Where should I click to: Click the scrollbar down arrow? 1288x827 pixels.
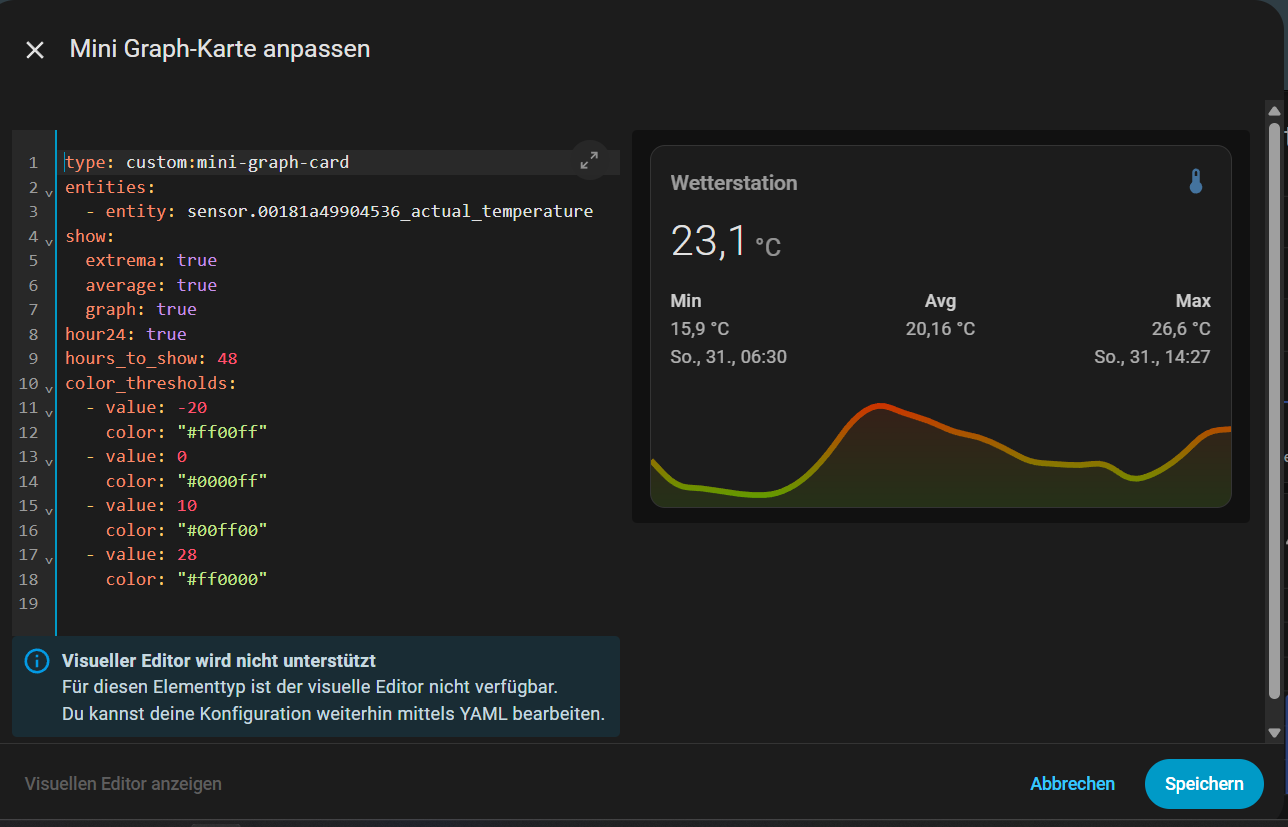pyautogui.click(x=1273, y=733)
